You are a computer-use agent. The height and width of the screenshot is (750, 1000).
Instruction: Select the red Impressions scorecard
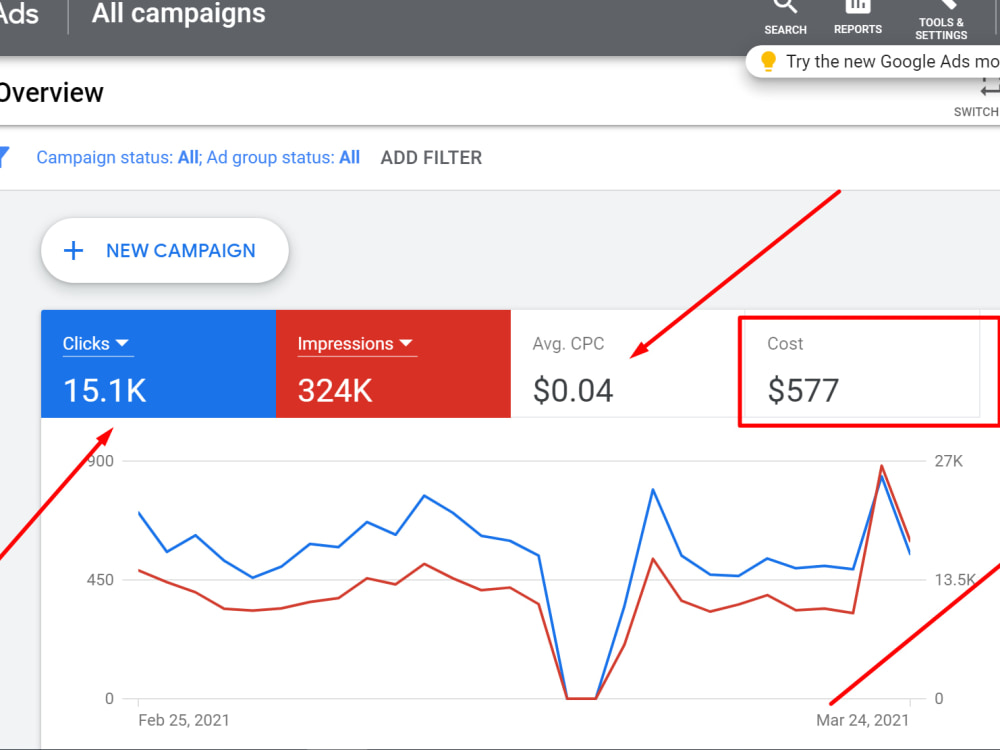pos(393,364)
